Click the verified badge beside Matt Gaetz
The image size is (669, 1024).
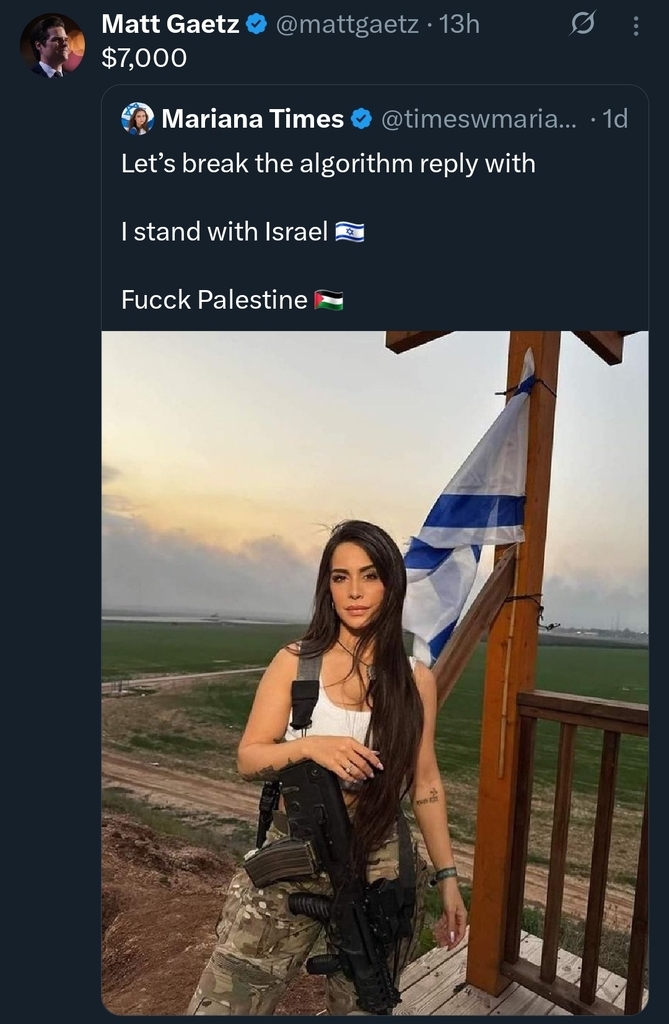257,25
